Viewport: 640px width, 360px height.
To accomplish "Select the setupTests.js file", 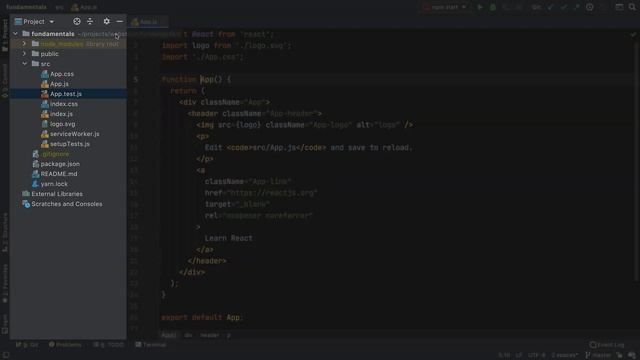I will [x=70, y=144].
